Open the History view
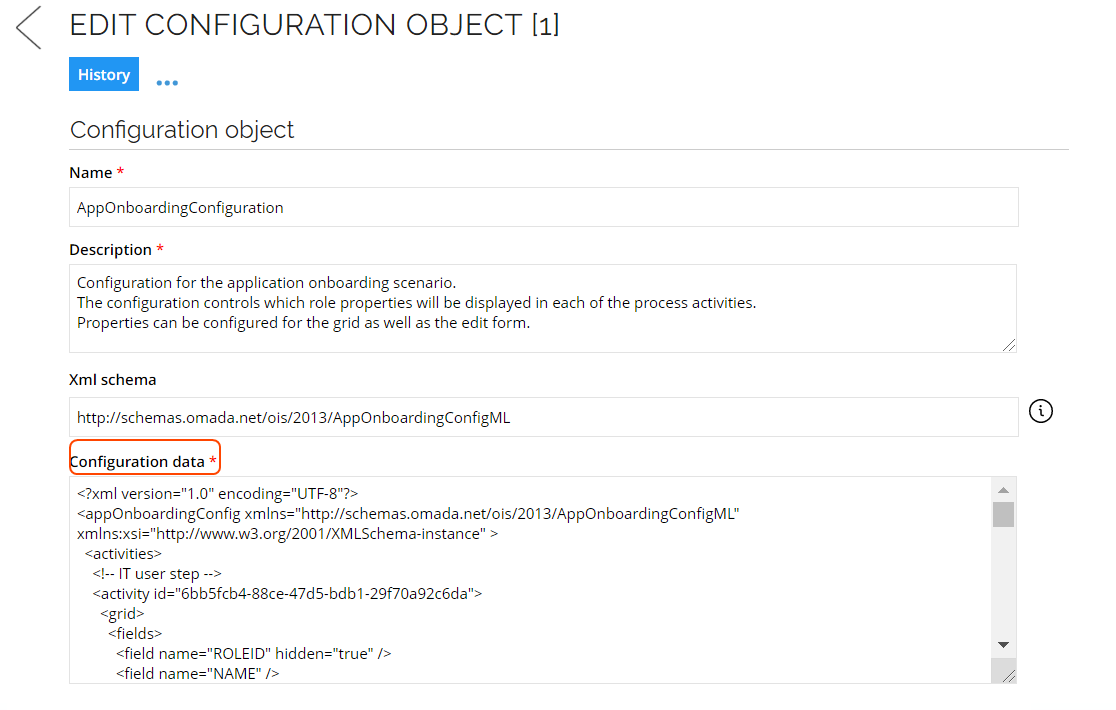1116x710 pixels. (104, 74)
